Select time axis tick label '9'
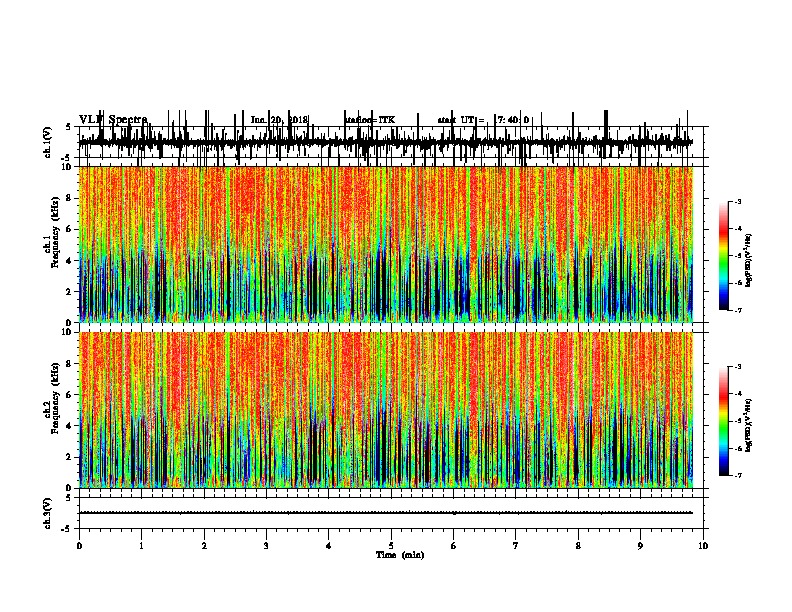Screen dimensions: 792x612 [x=640, y=546]
